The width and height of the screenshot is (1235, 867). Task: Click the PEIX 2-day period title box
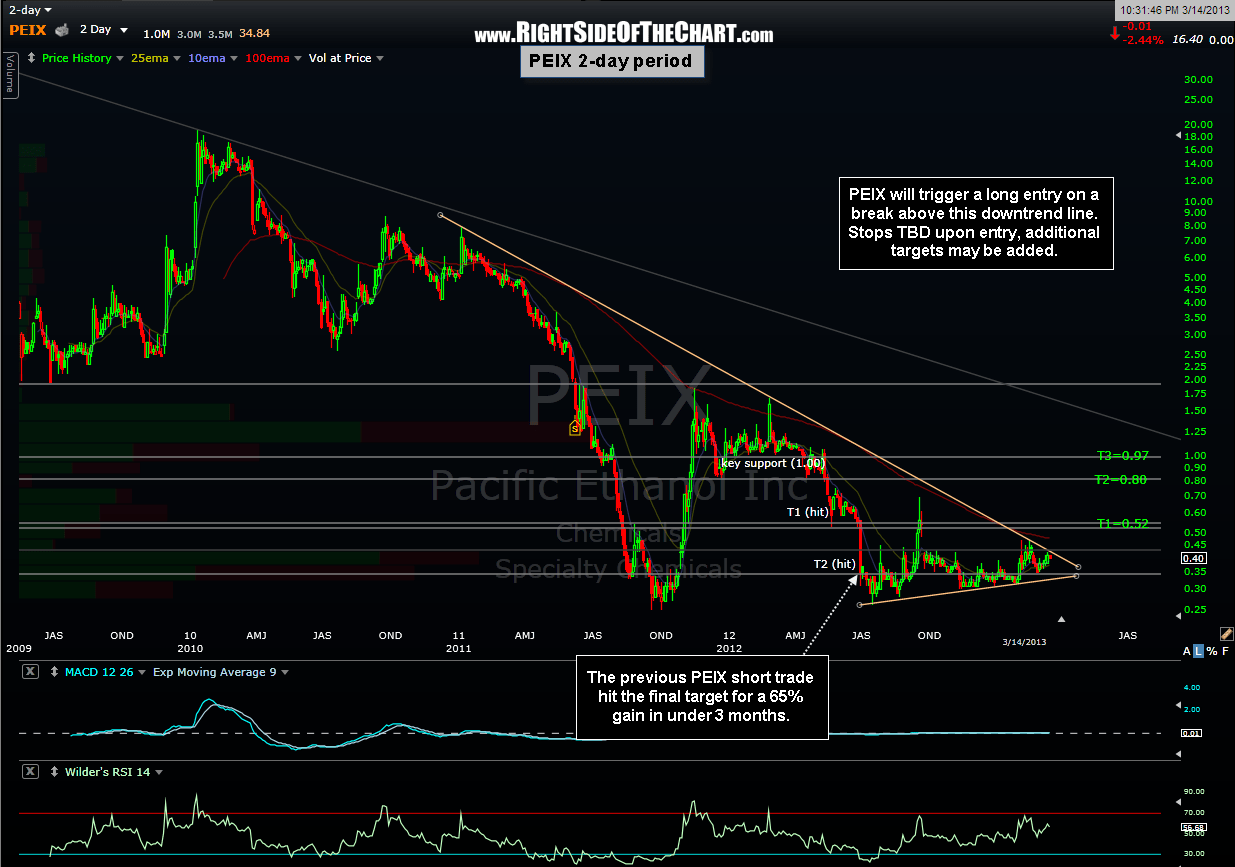[612, 63]
